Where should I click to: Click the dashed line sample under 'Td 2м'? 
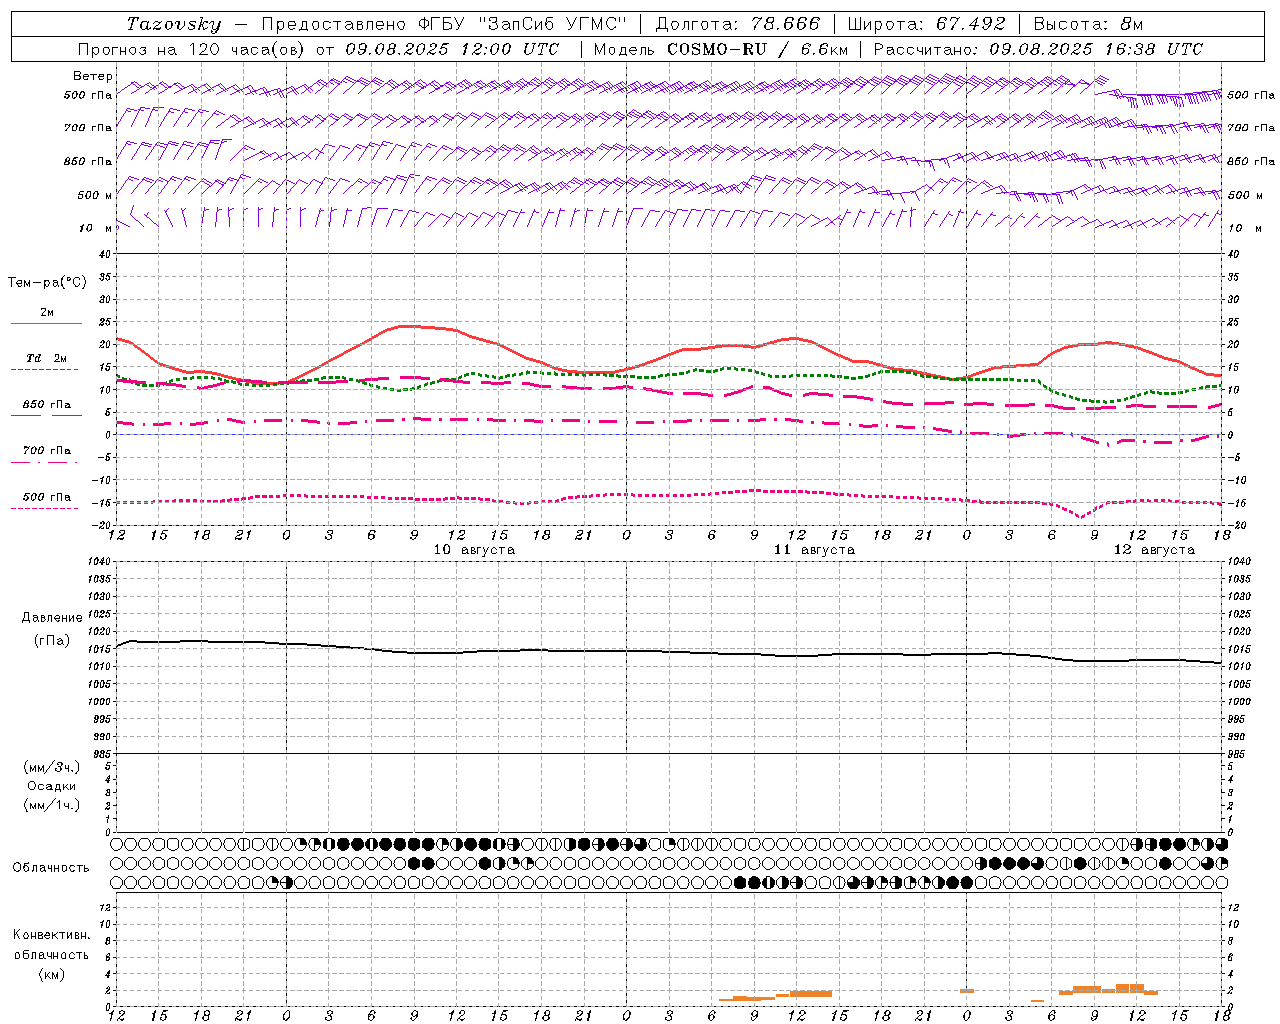[x=45, y=369]
